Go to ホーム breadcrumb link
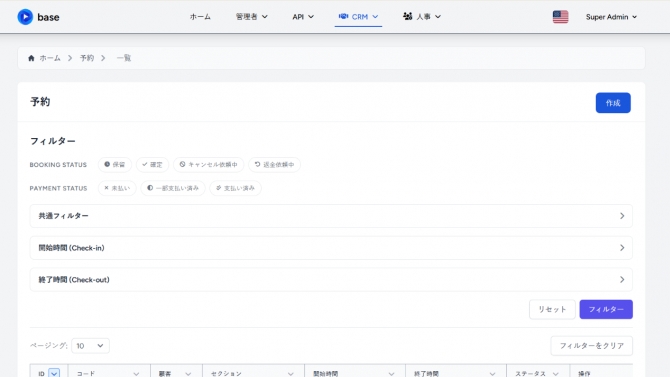Viewport: 670px width, 377px height. (50, 58)
